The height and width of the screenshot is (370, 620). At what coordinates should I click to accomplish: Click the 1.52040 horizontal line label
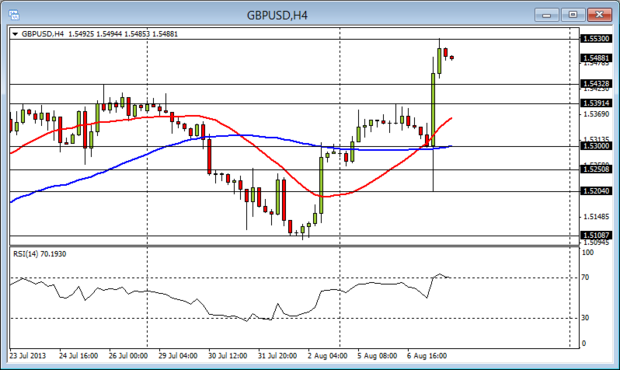click(596, 191)
